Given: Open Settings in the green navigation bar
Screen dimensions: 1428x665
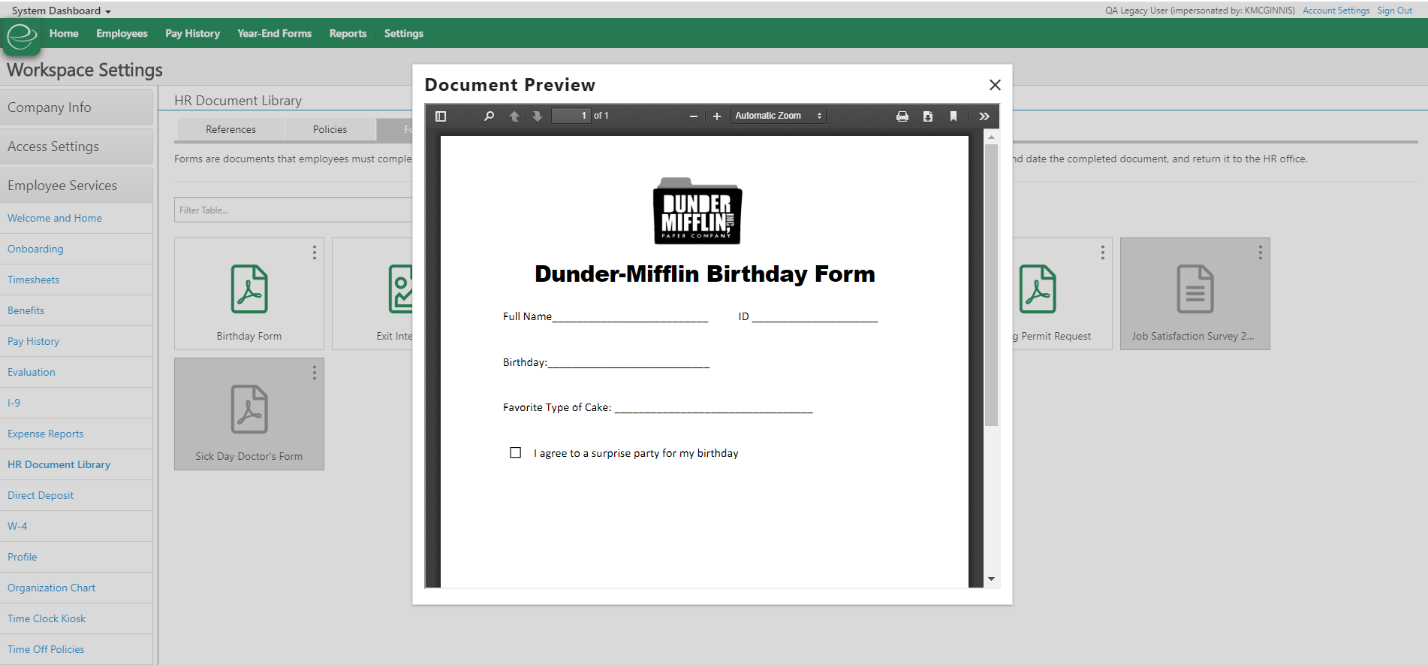Looking at the screenshot, I should point(404,33).
